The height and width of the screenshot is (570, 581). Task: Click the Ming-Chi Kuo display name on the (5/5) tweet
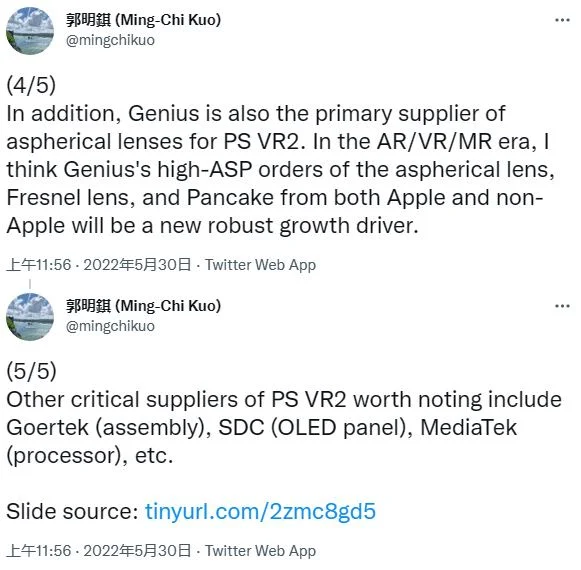143,306
